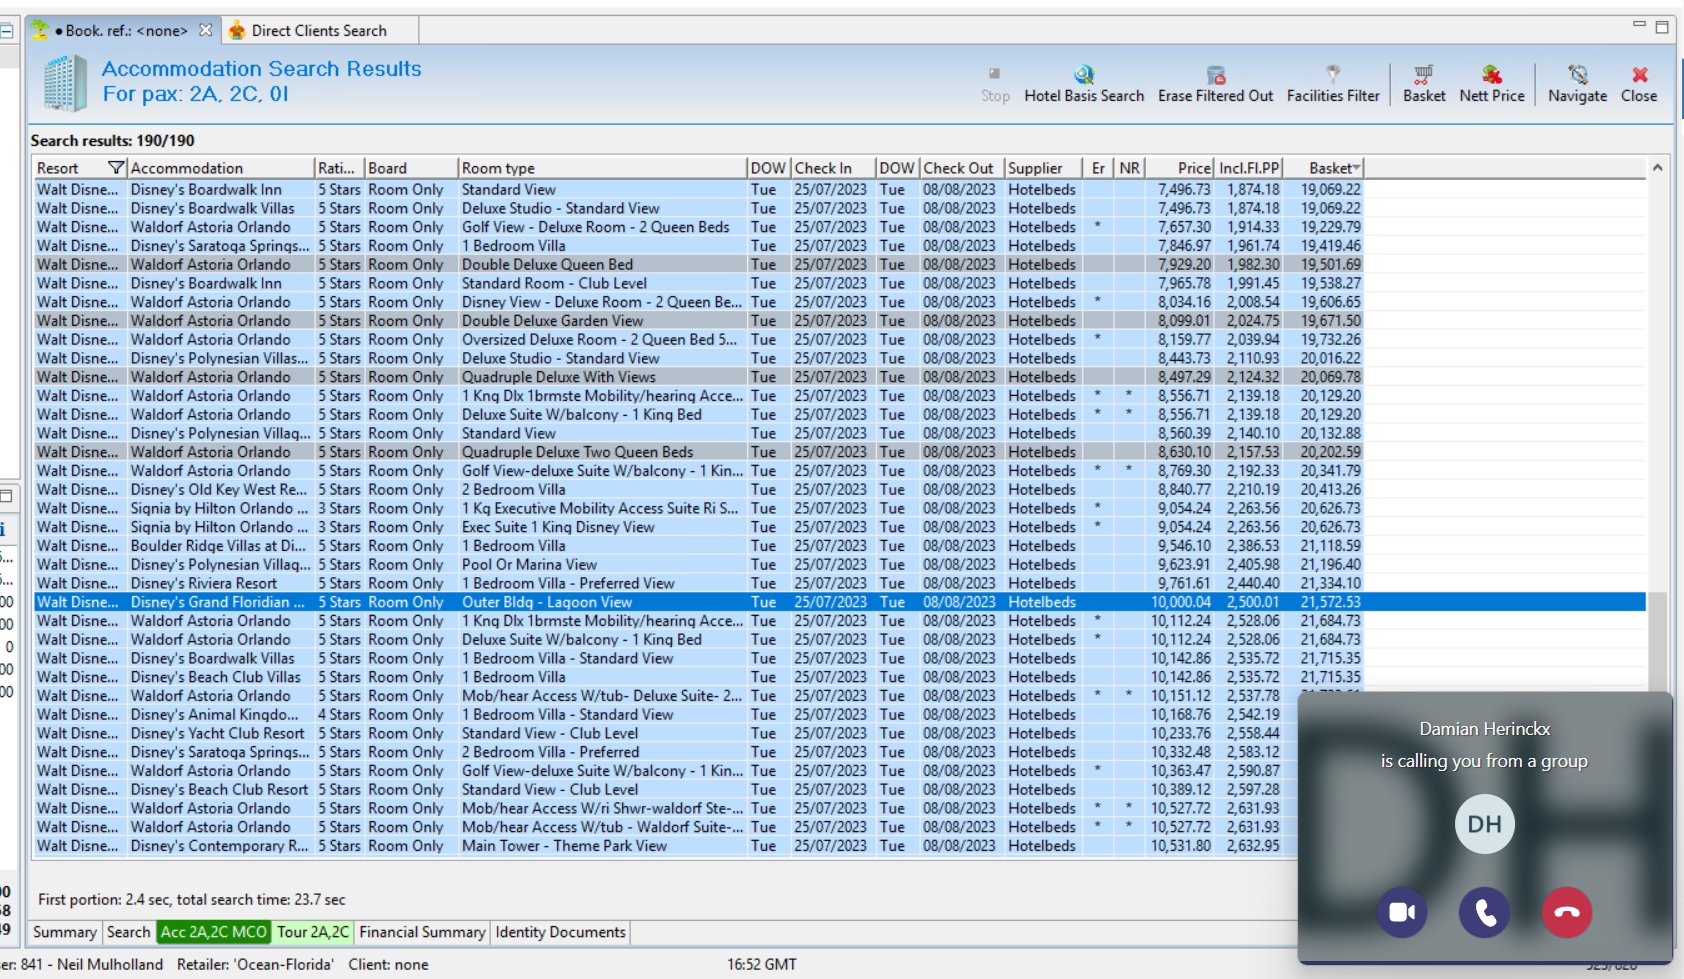Screen dimensions: 1684x979
Task: Open the Identity Documents tab
Action: pyautogui.click(x=560, y=932)
